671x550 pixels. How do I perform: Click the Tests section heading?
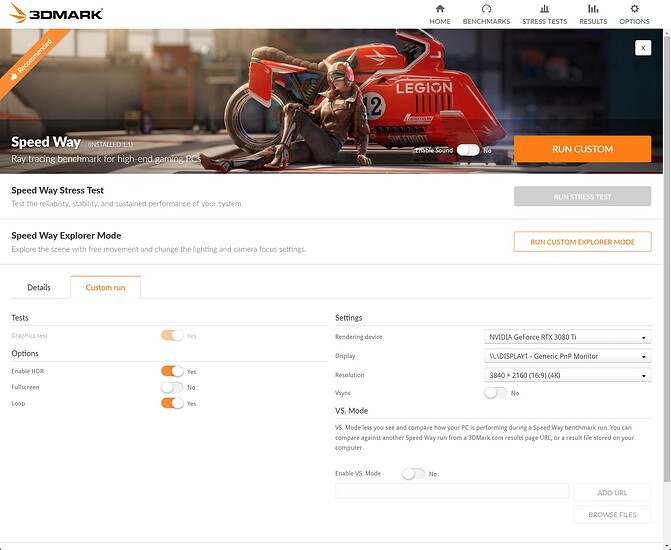20,318
